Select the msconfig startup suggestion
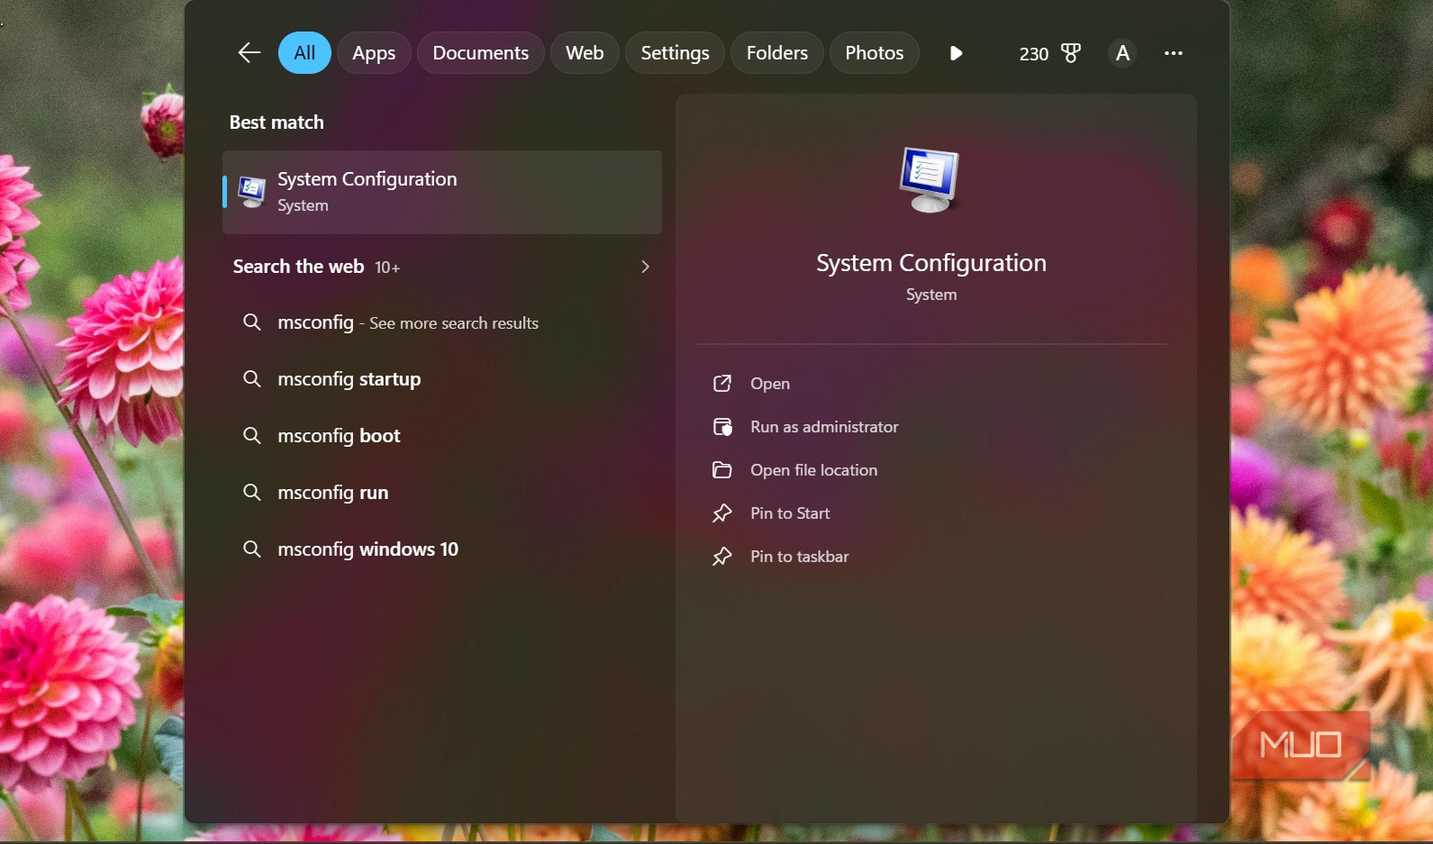Image resolution: width=1433 pixels, height=844 pixels. pyautogui.click(x=442, y=379)
